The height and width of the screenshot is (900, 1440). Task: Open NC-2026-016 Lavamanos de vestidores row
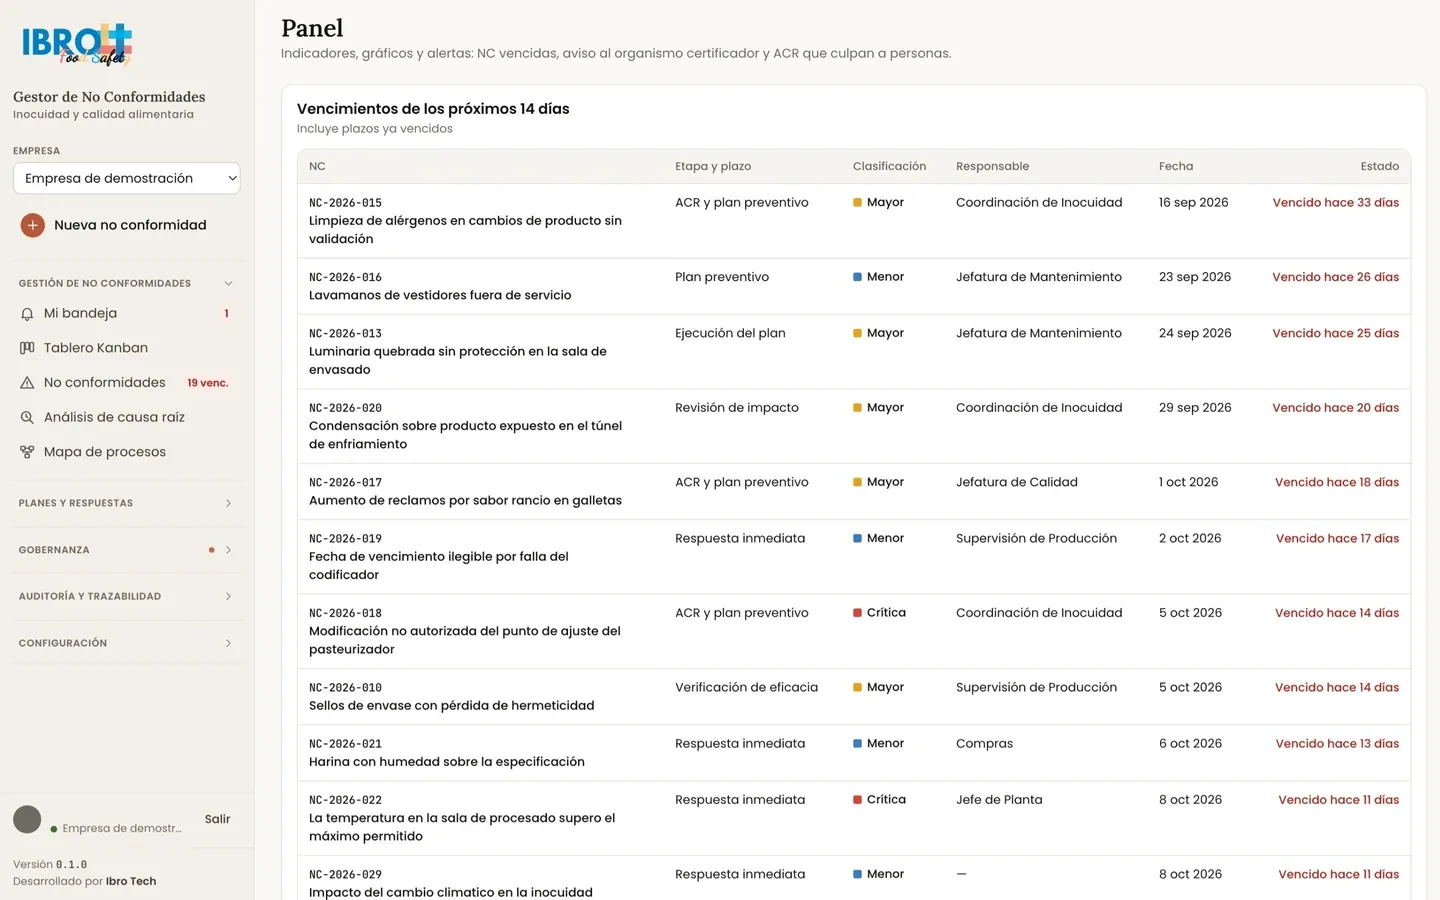854,286
